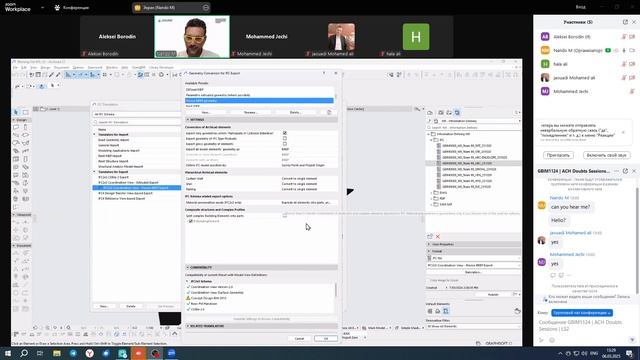Click Search IFC Translators field
This screenshot has width=640, height=360.
point(137,122)
